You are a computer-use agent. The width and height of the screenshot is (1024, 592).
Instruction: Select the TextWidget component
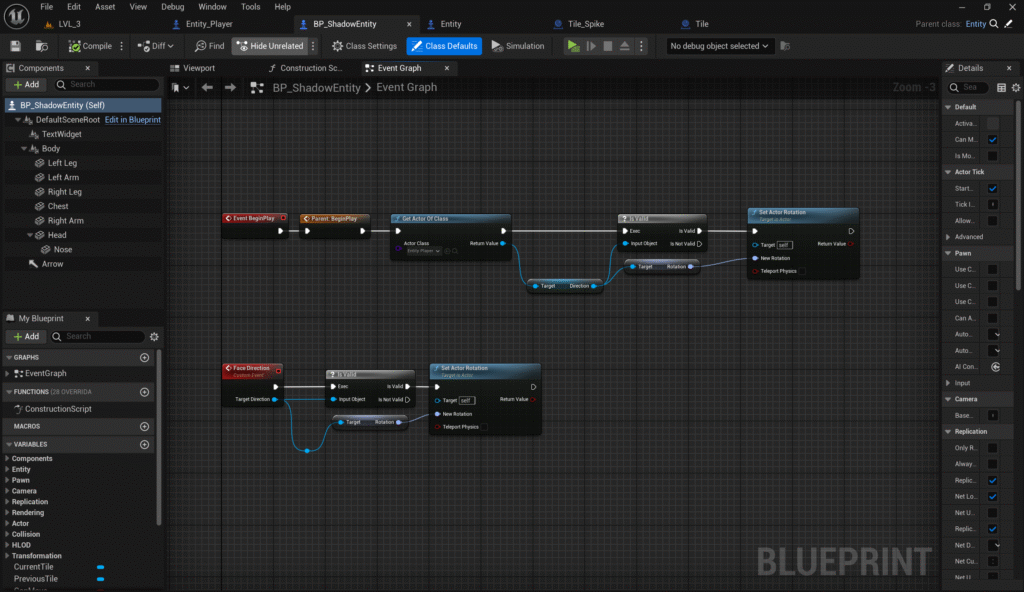(61, 134)
